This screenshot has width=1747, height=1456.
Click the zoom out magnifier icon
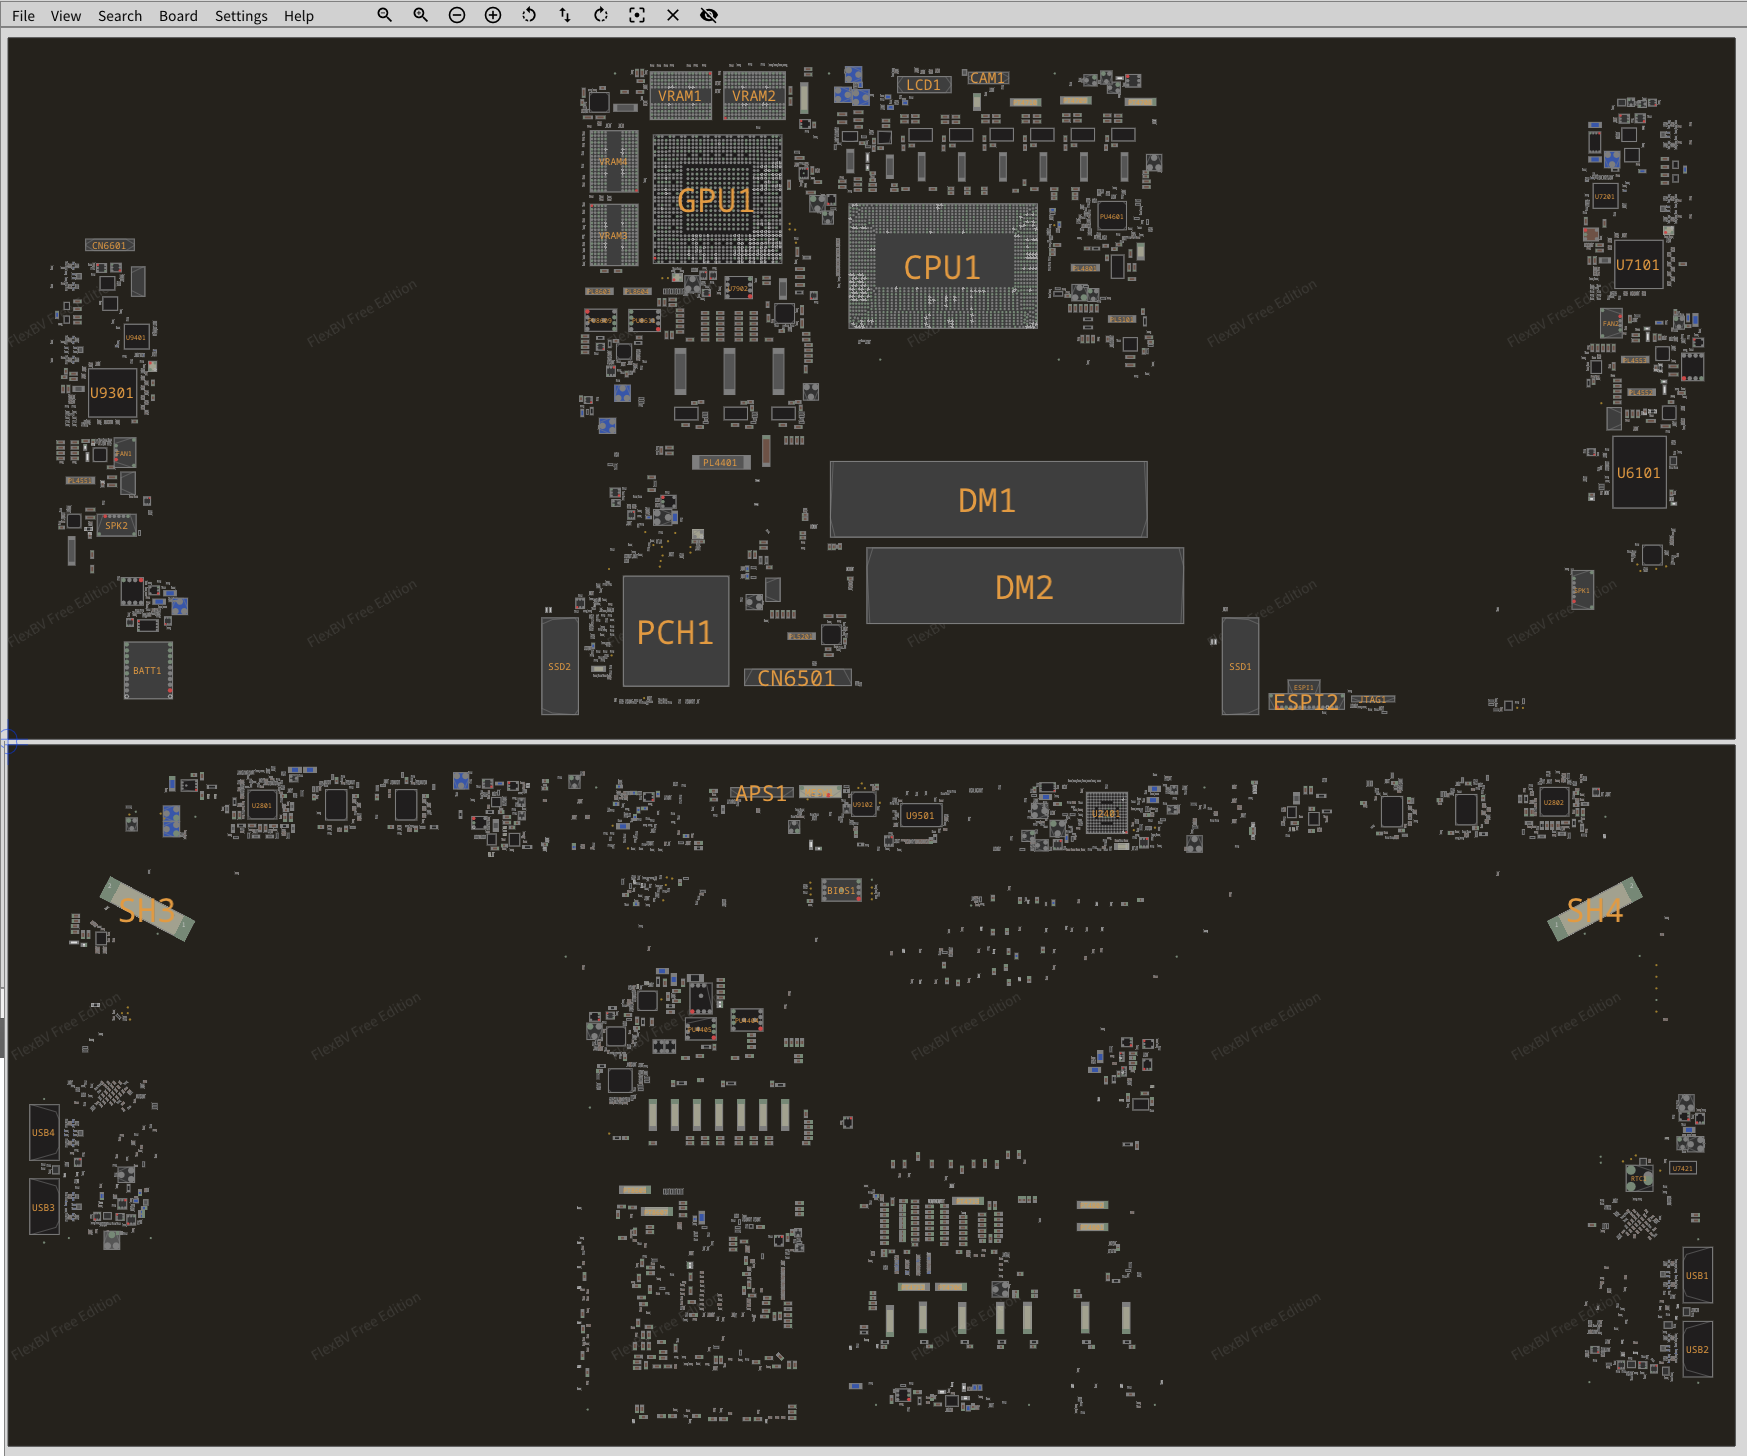[x=384, y=15]
